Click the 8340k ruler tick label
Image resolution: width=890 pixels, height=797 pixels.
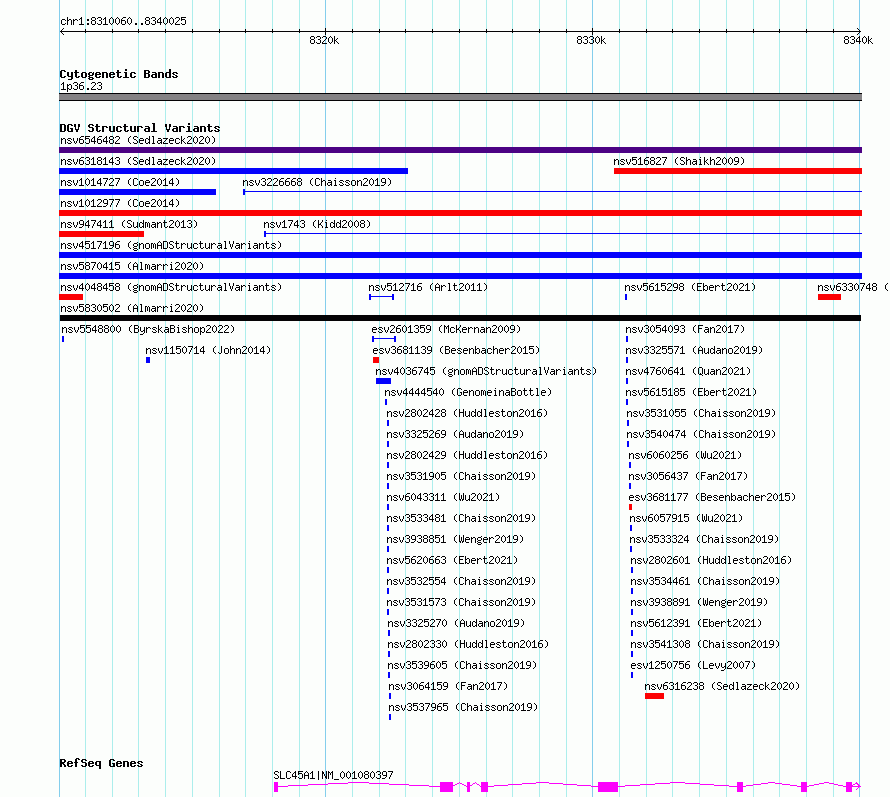(858, 40)
